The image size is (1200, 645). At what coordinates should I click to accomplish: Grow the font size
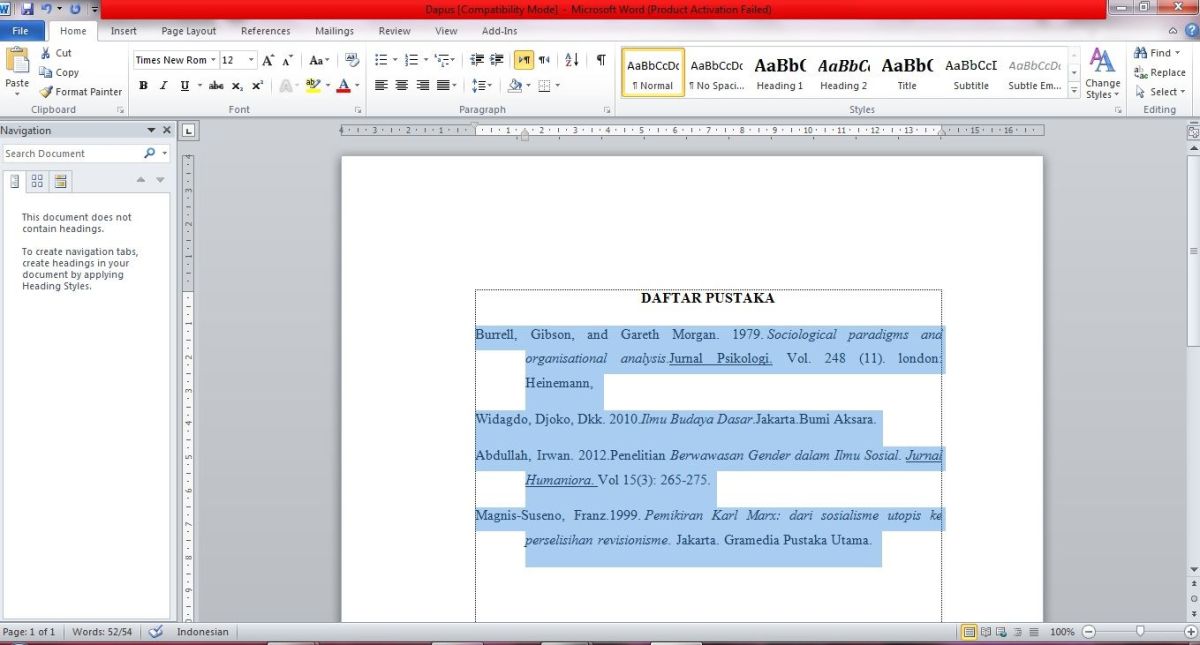pyautogui.click(x=268, y=60)
